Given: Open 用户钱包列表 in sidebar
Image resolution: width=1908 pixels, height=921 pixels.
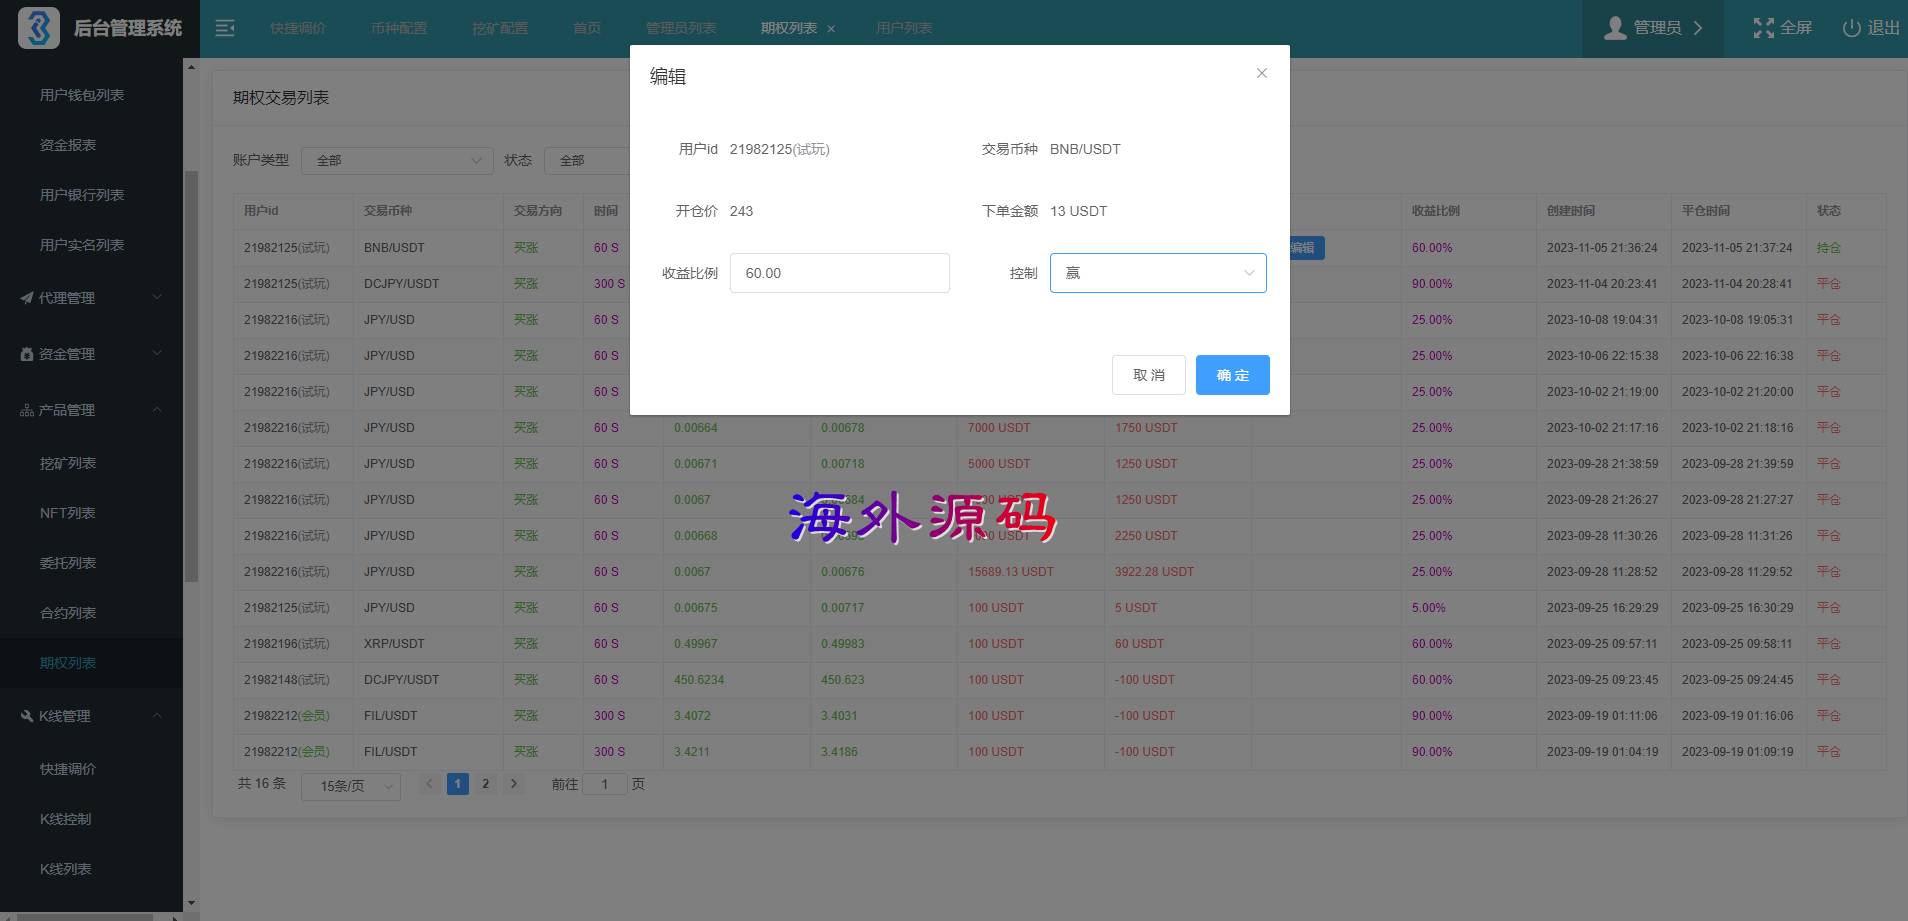Looking at the screenshot, I should pos(82,95).
